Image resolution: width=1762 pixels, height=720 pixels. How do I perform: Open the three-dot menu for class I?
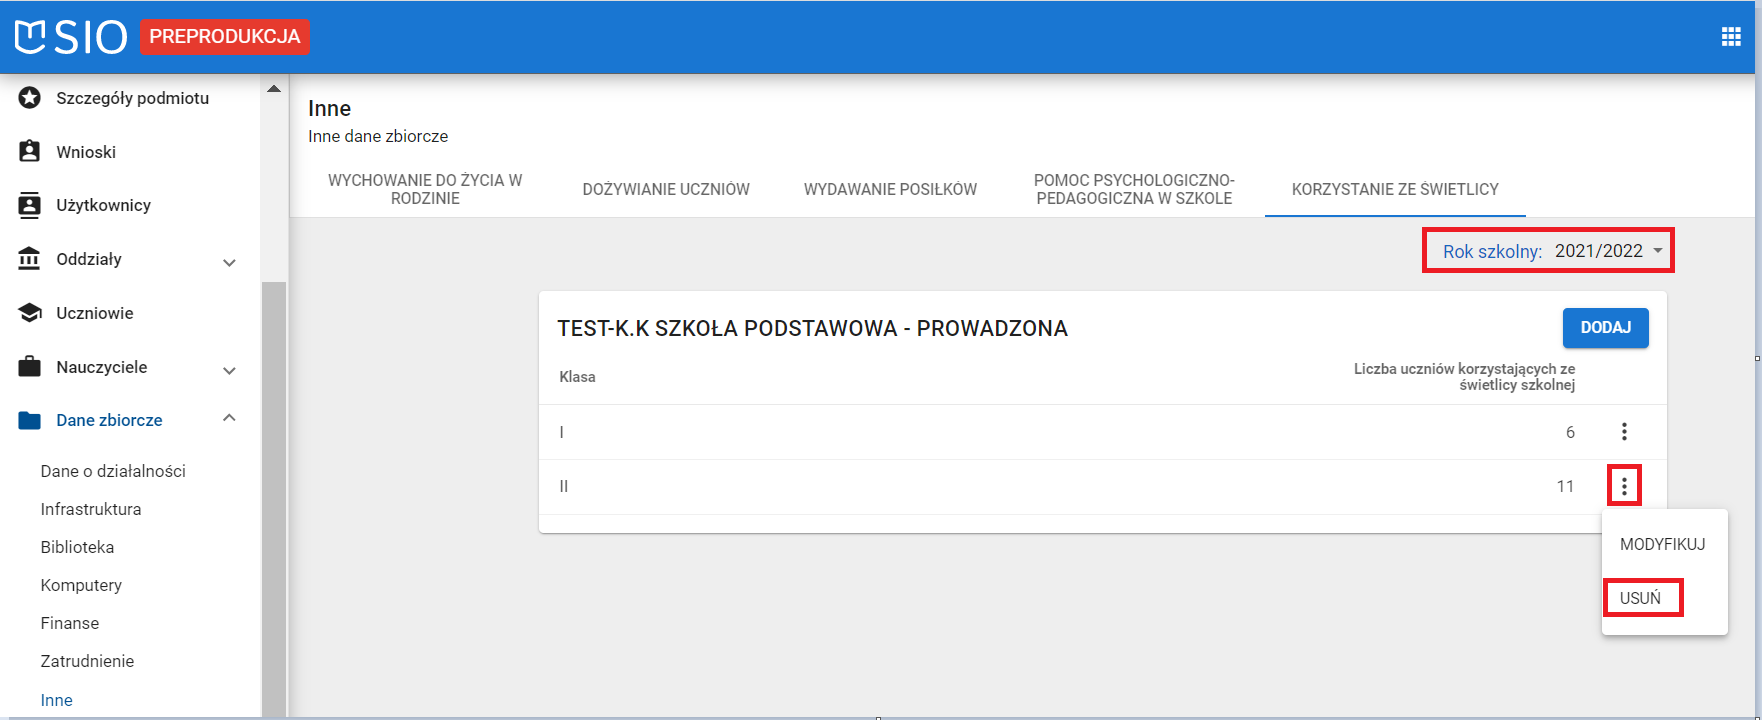point(1624,432)
